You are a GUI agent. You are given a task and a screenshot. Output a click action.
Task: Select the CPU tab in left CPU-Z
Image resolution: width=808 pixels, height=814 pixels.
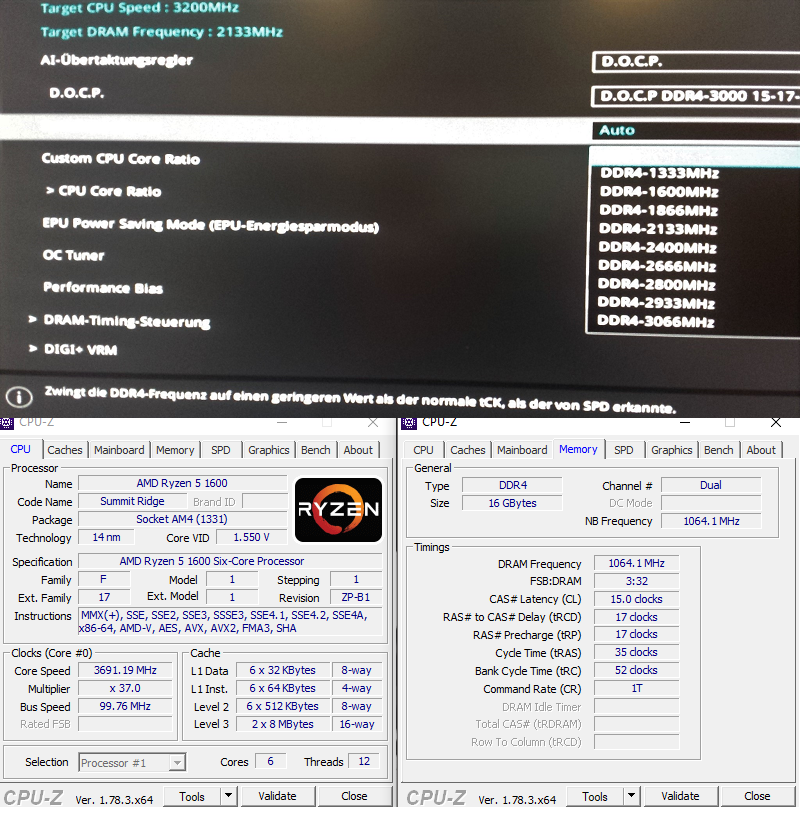(20, 449)
